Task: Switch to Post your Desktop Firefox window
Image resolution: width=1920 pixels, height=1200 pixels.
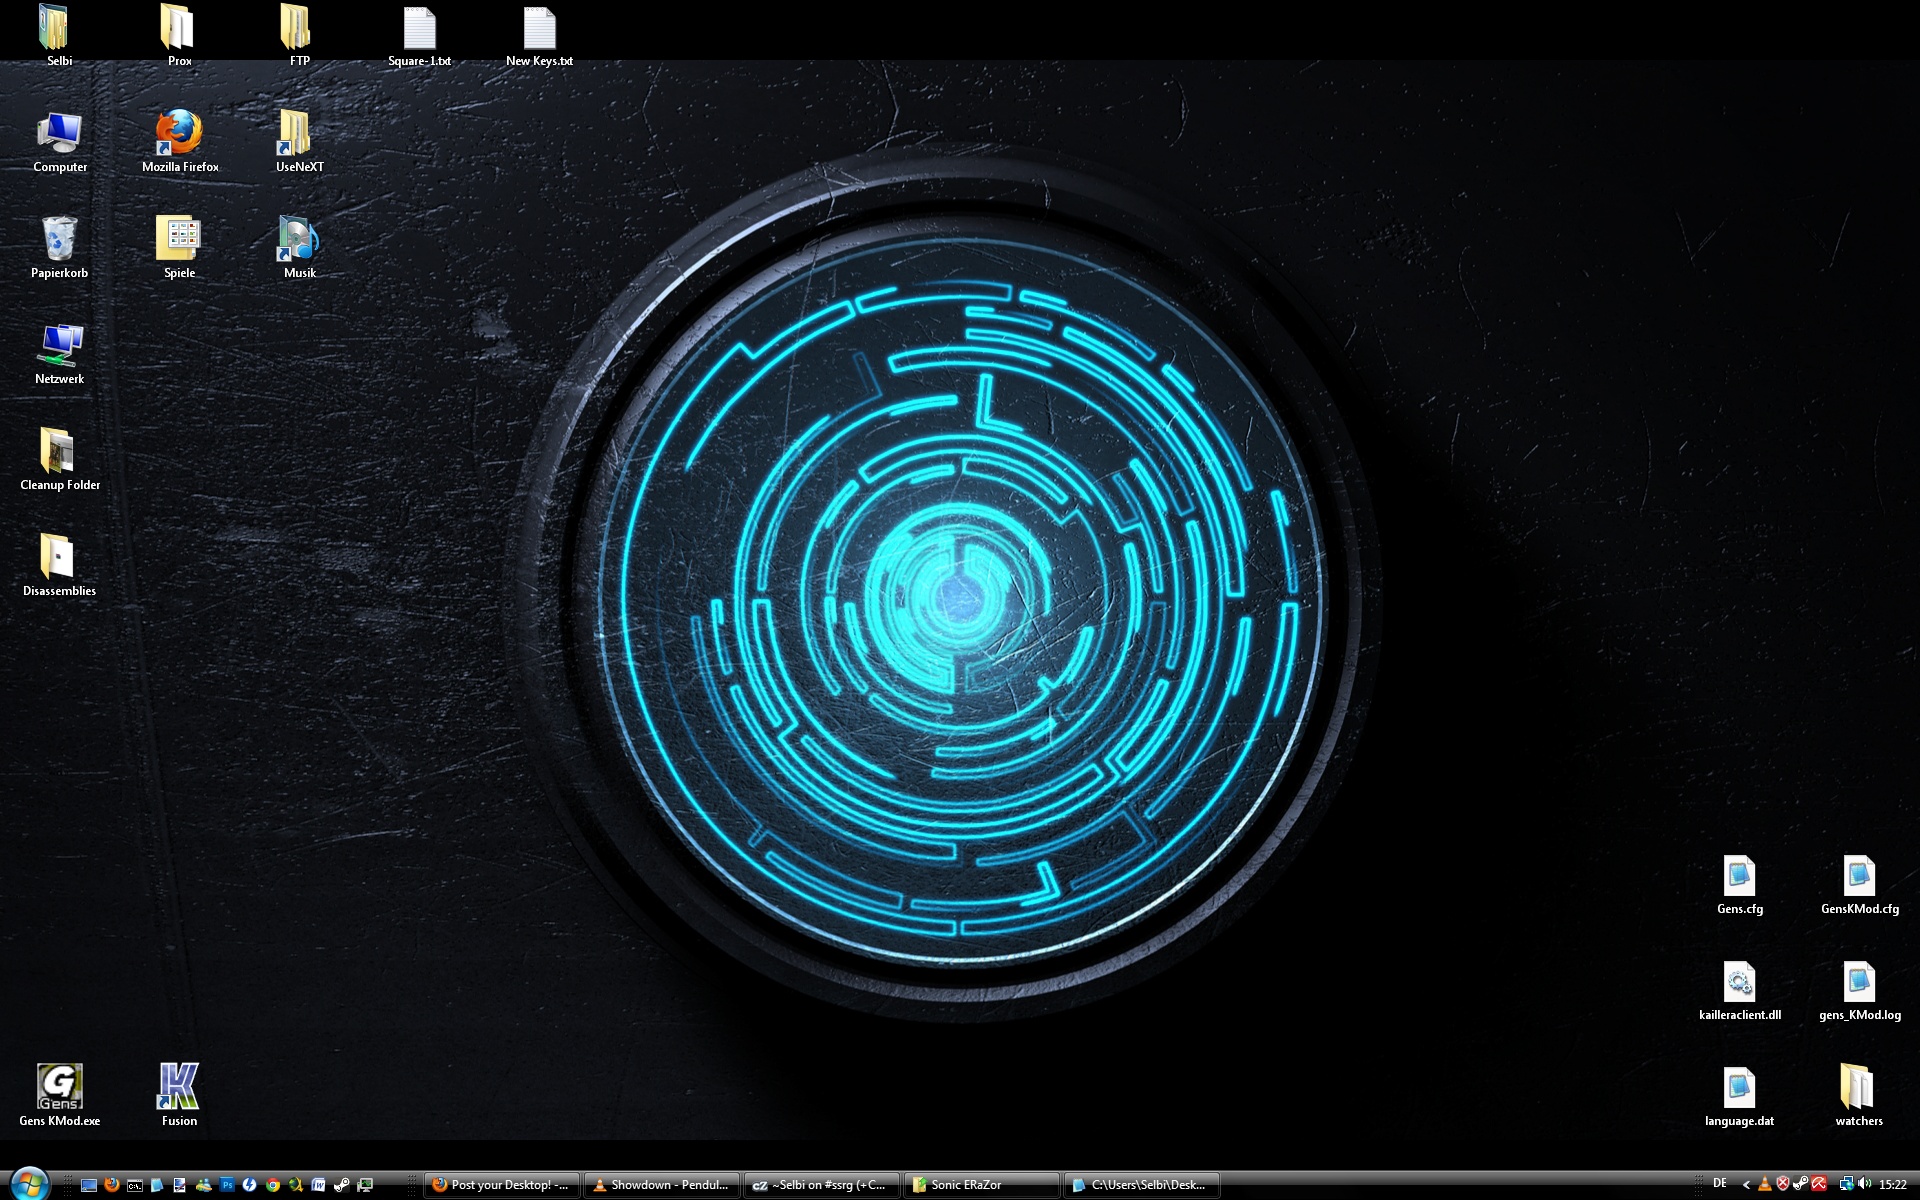Action: [502, 1185]
